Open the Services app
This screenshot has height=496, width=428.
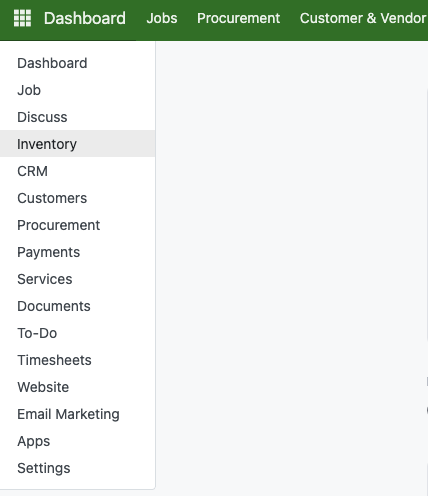pyautogui.click(x=77, y=279)
